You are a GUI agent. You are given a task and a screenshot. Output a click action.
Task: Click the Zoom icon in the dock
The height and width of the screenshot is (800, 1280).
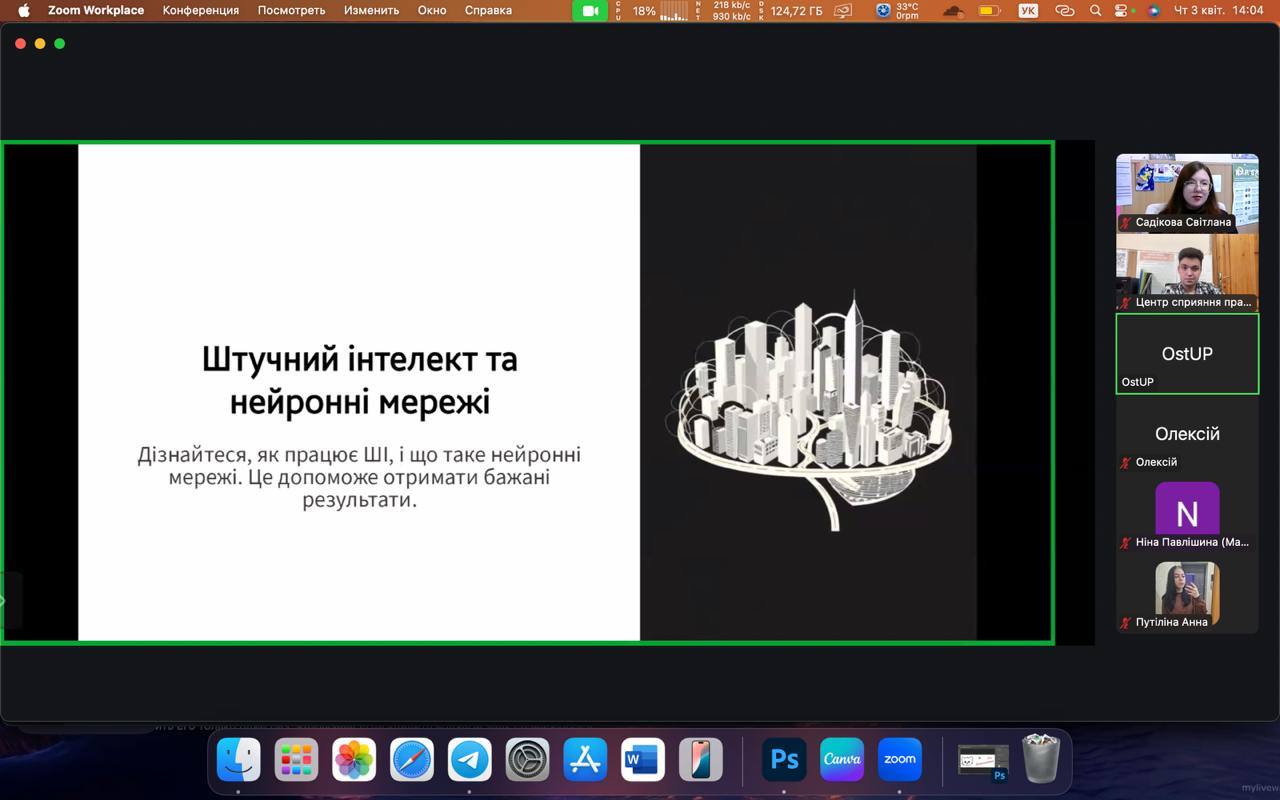pos(899,760)
